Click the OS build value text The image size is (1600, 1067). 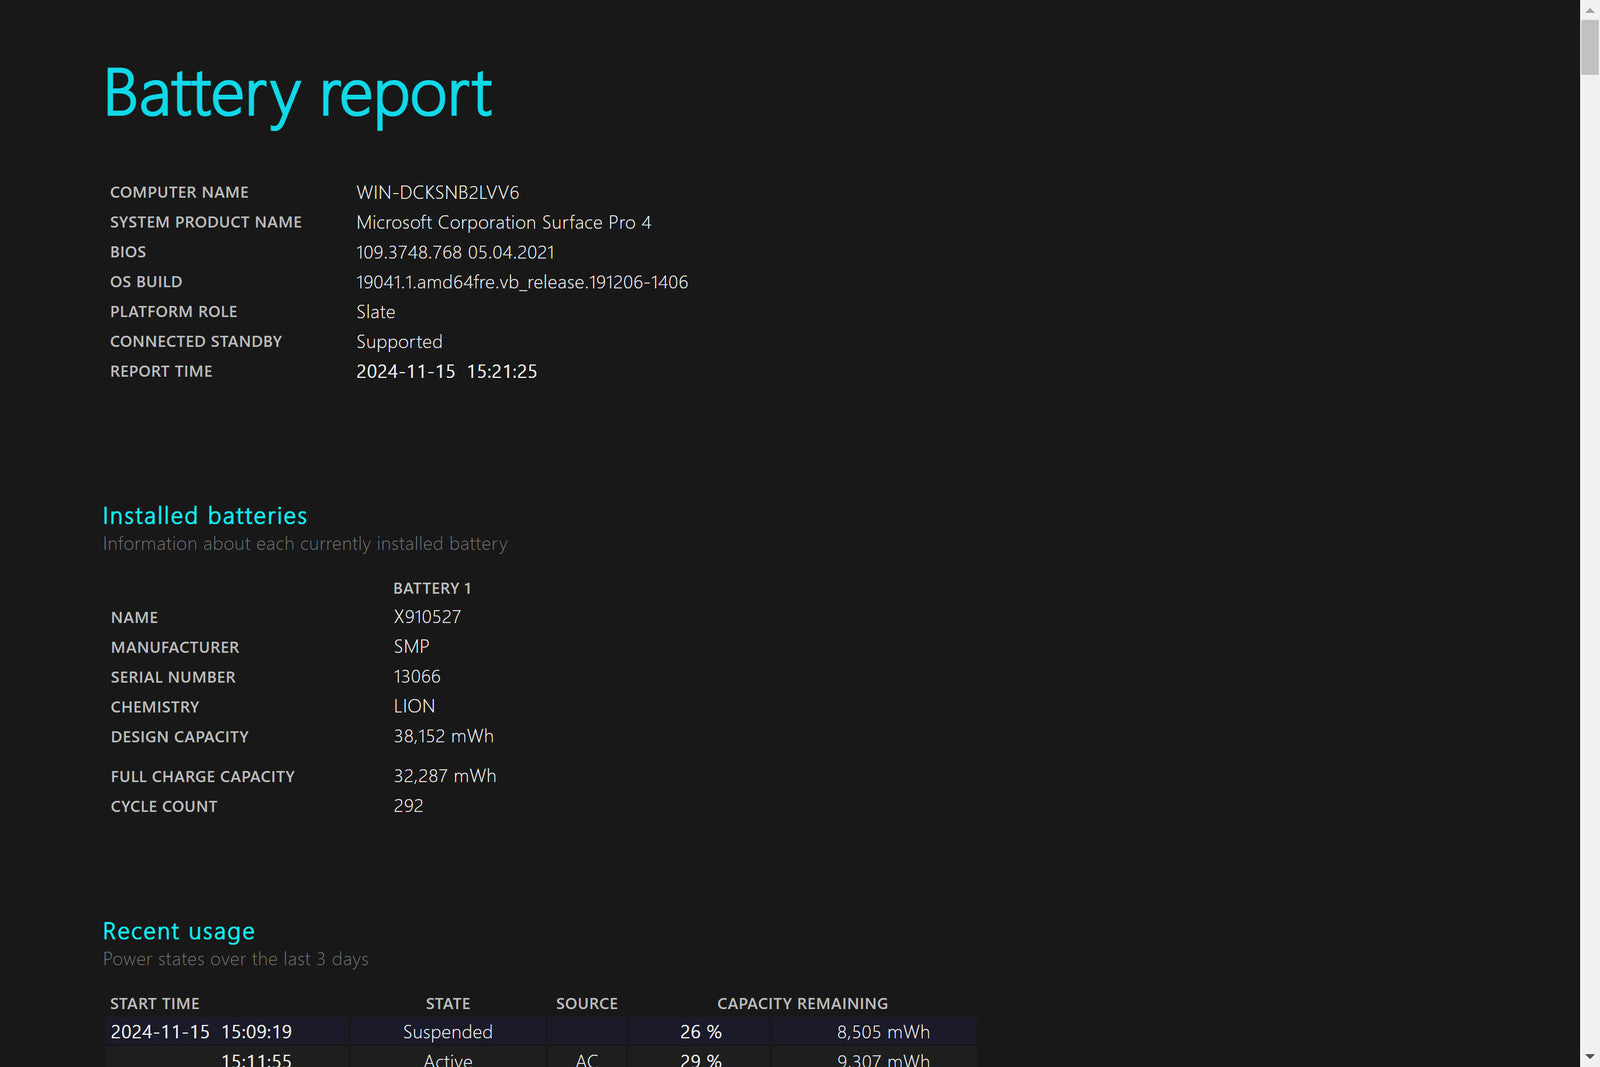tap(521, 282)
